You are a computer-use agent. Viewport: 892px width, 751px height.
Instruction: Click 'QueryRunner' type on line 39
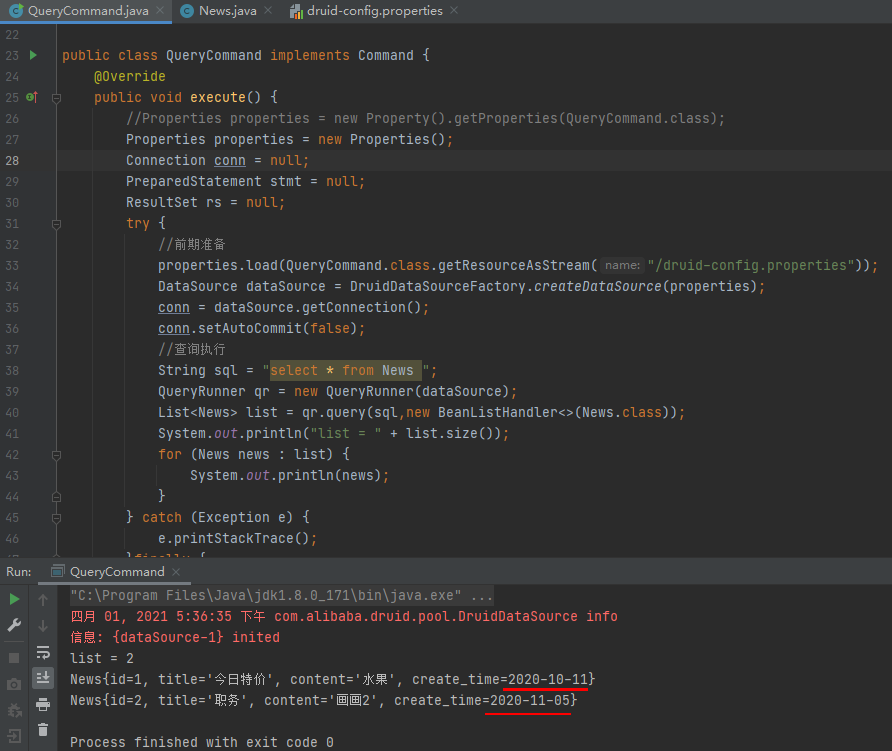pyautogui.click(x=201, y=391)
